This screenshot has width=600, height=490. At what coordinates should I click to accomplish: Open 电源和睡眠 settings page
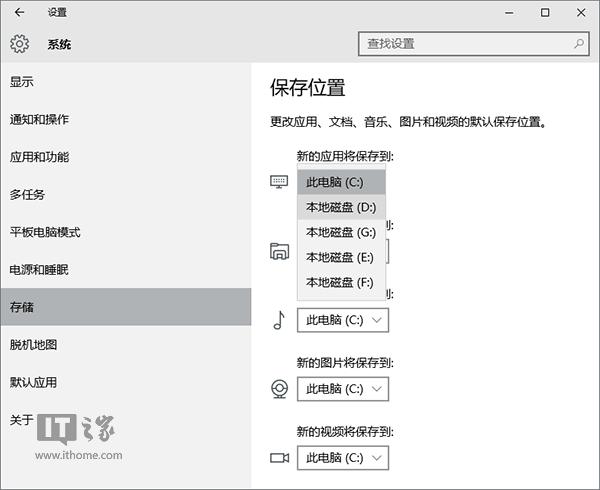point(40,270)
